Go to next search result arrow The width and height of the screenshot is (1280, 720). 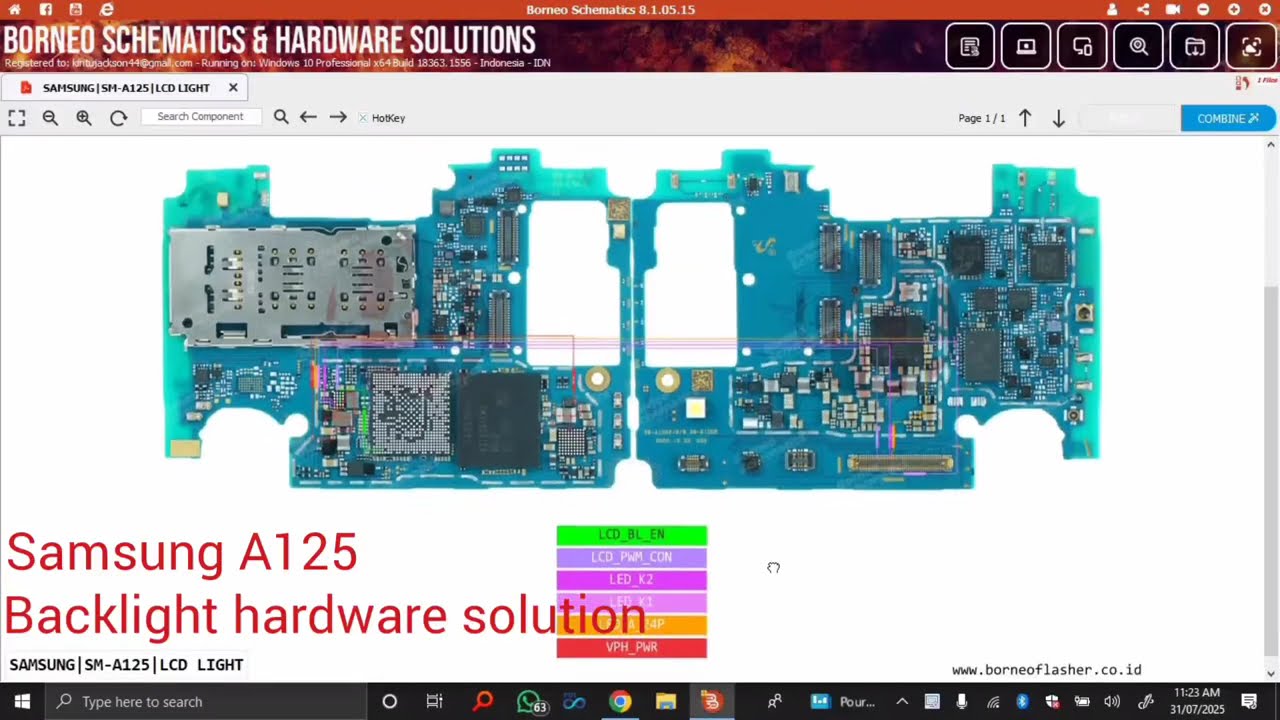(x=338, y=117)
